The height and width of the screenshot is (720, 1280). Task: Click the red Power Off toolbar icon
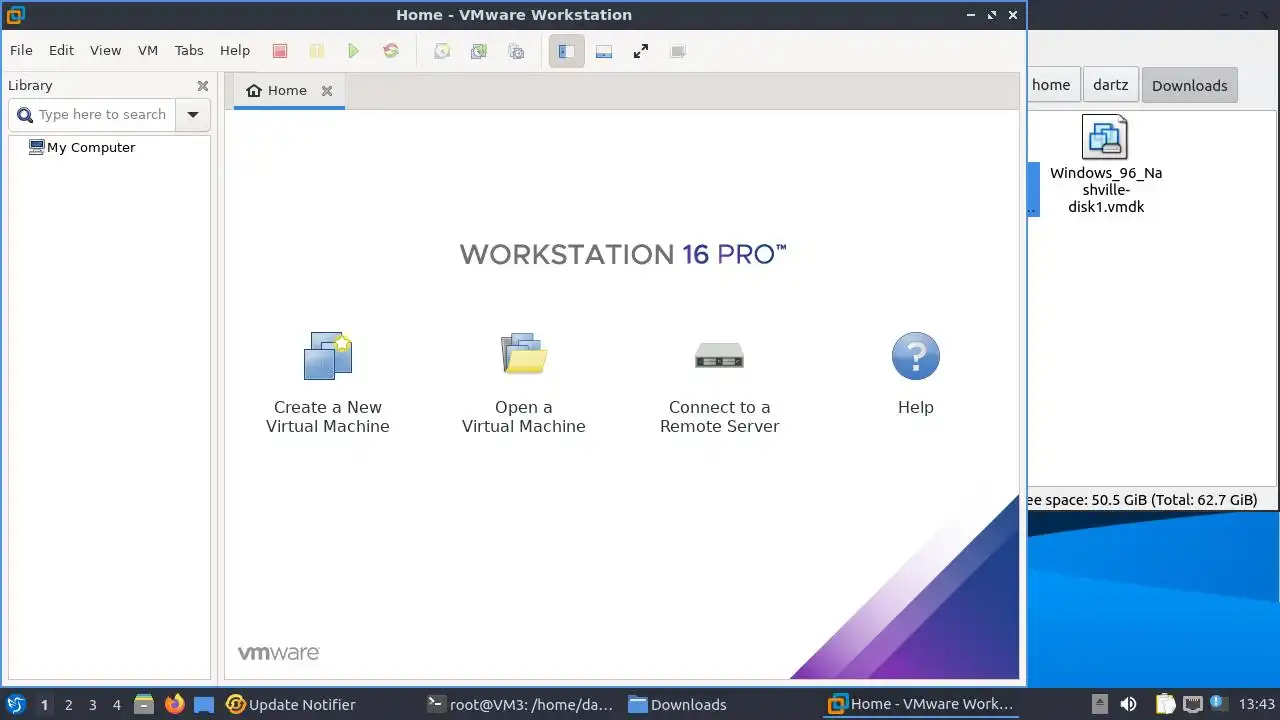coord(280,51)
